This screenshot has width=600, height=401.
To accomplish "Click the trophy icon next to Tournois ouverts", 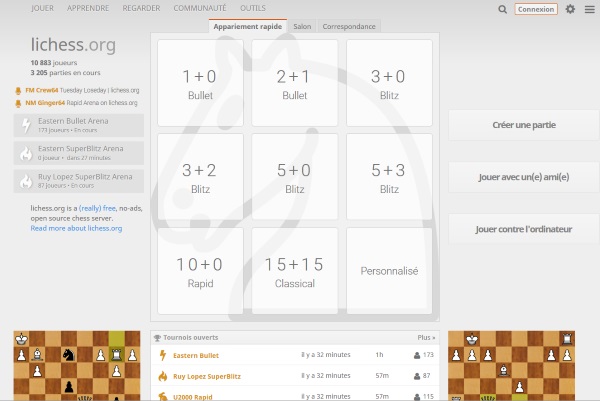I will tap(157, 338).
